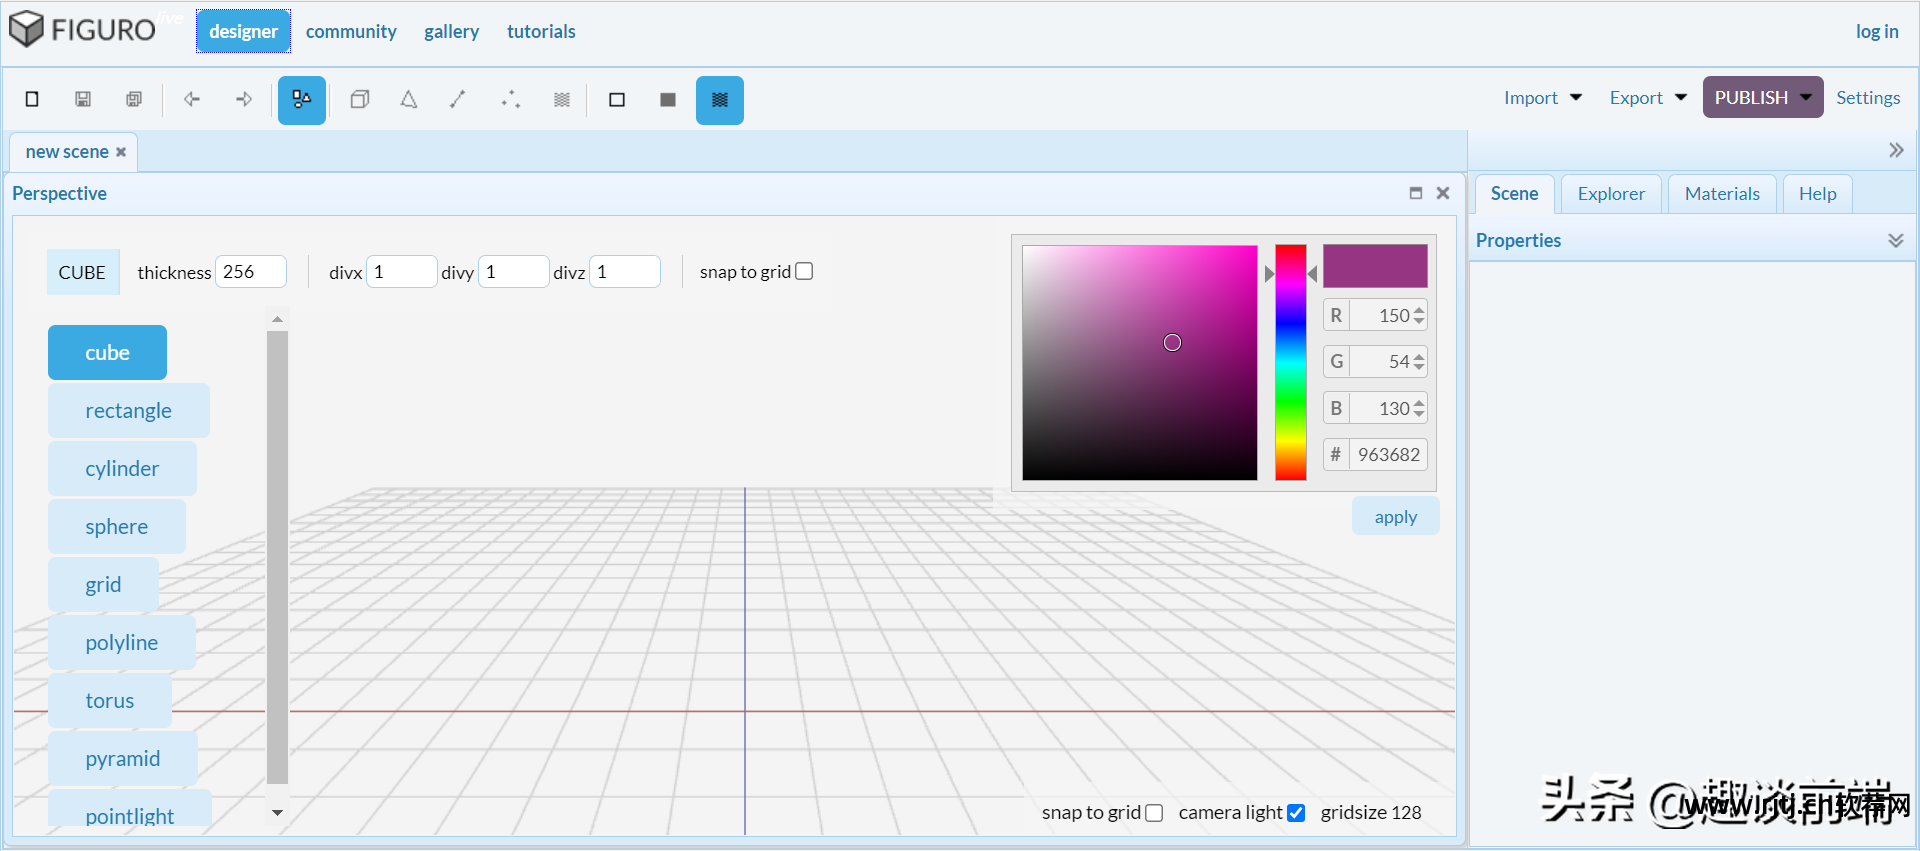
Task: Open Settings
Action: [1868, 98]
